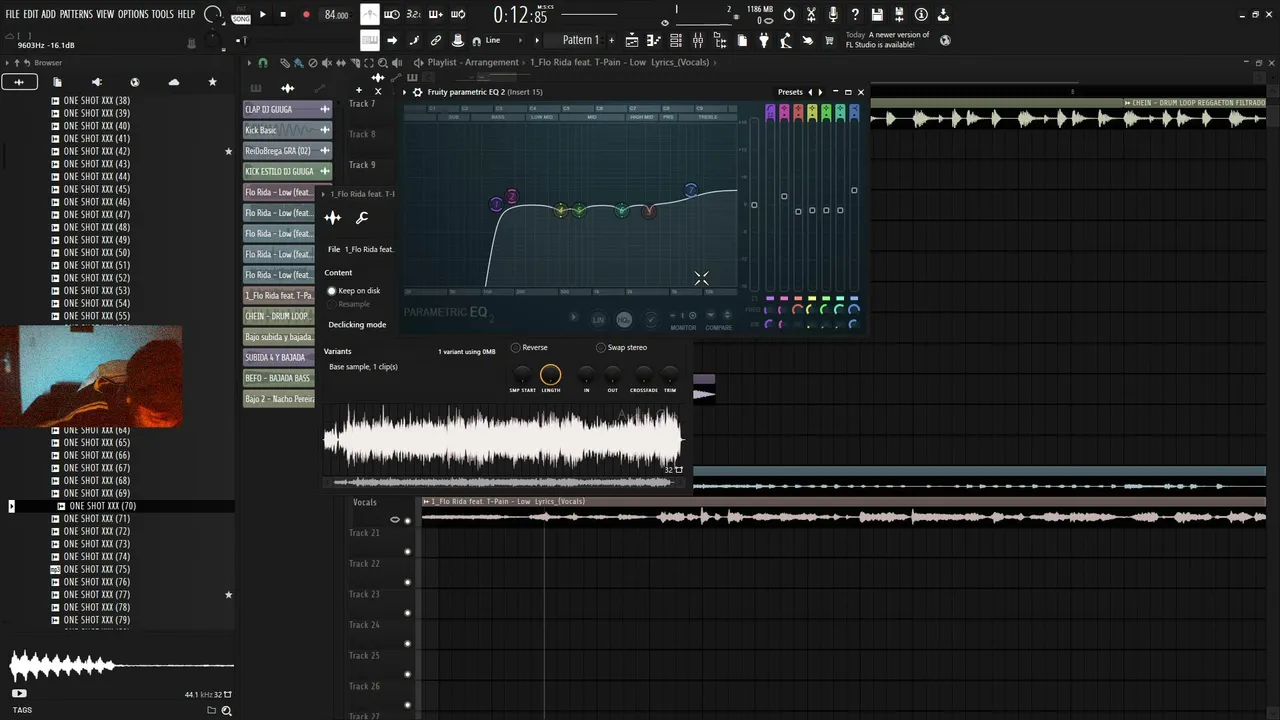
Task: Select previous EQ preset arrow
Action: (810, 92)
